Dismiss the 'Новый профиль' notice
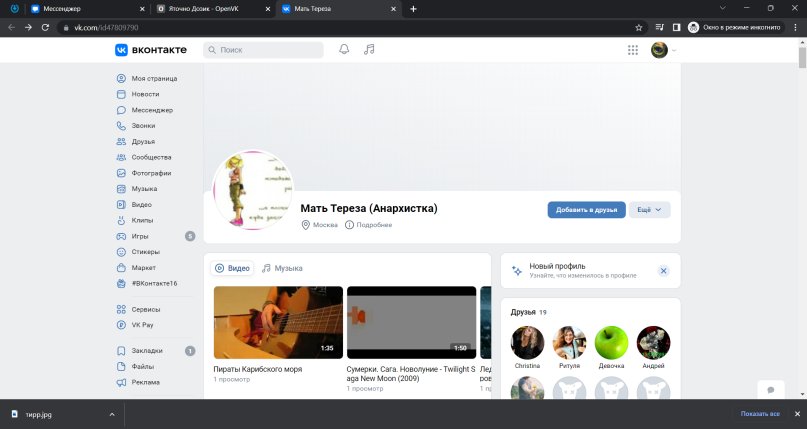Screen dimensions: 807x429 (663, 270)
